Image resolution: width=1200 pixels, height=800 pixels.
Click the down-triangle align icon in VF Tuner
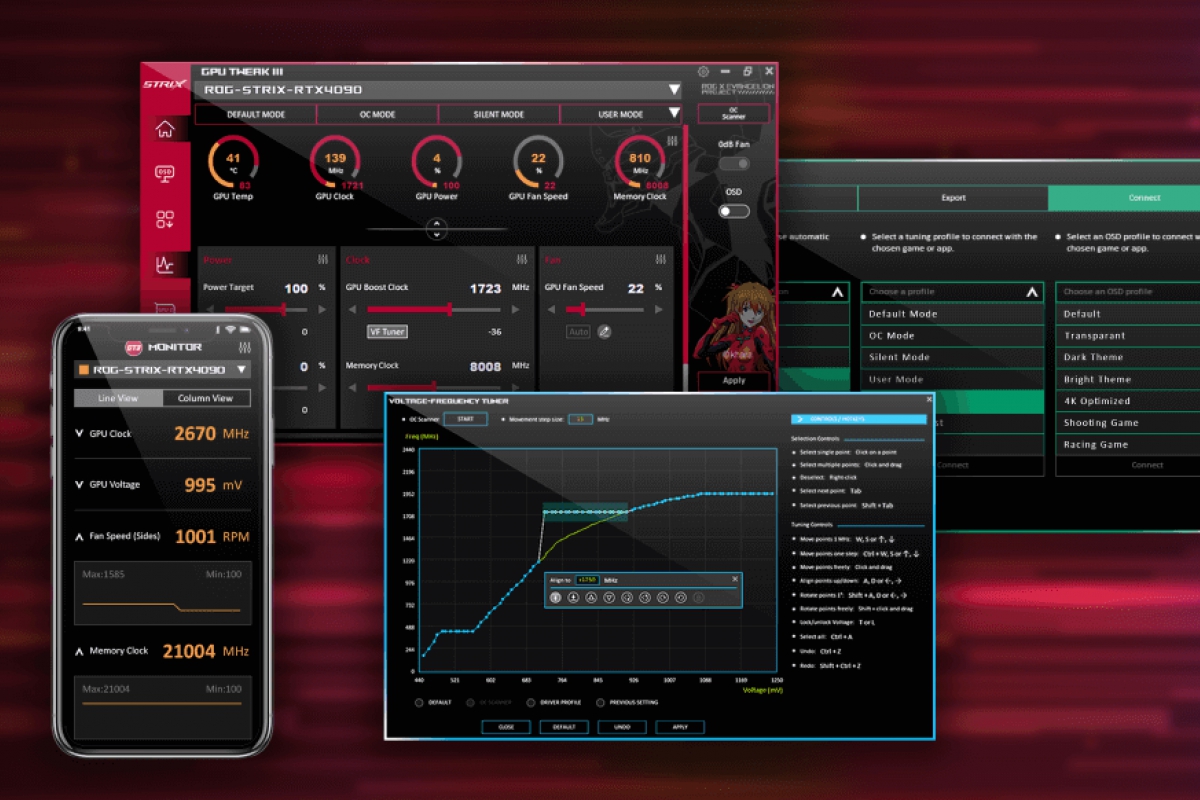coord(609,597)
